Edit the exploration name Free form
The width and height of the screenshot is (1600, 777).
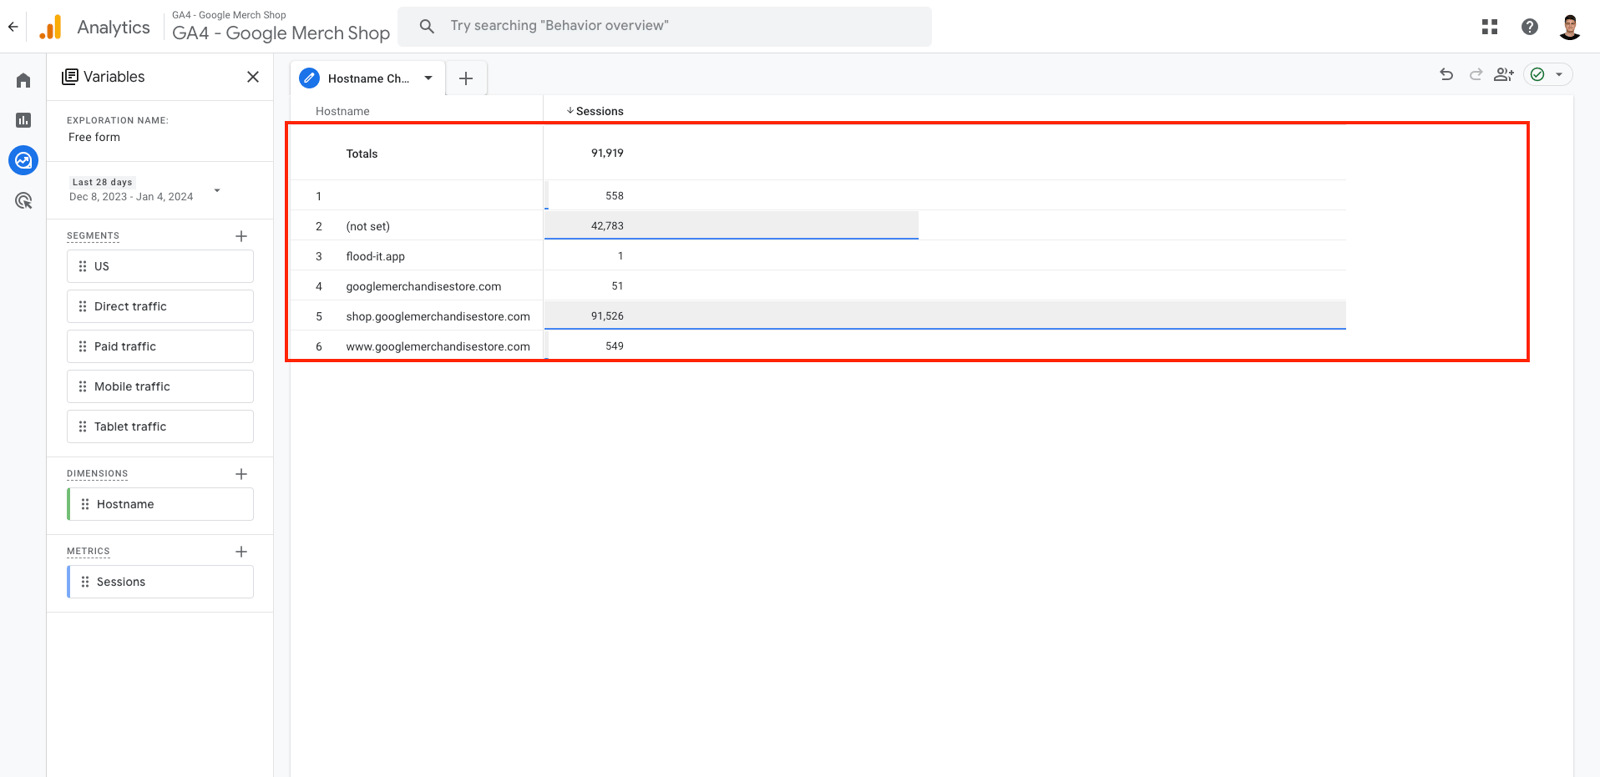click(x=94, y=137)
